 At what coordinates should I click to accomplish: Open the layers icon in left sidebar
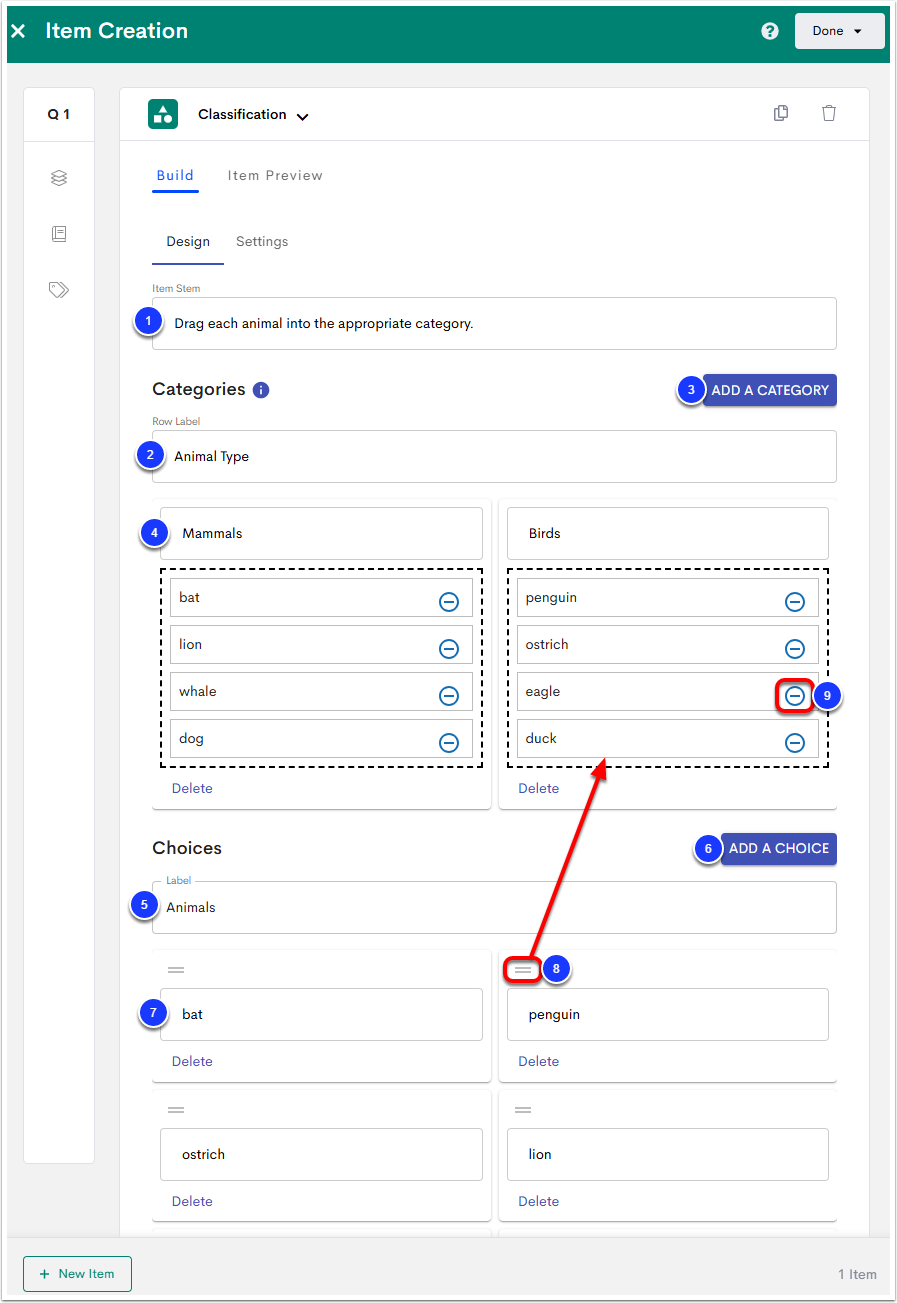59,178
